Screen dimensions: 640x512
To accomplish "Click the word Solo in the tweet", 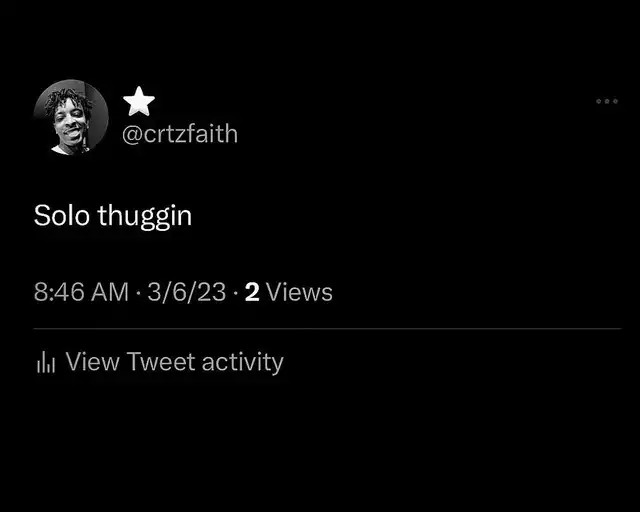I will tap(62, 215).
